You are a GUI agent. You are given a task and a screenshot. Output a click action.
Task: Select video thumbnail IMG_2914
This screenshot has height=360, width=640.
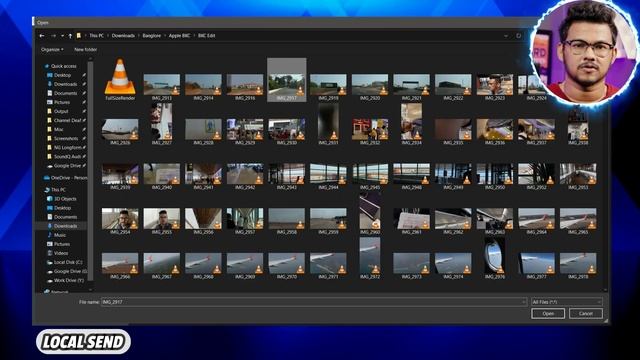203,87
